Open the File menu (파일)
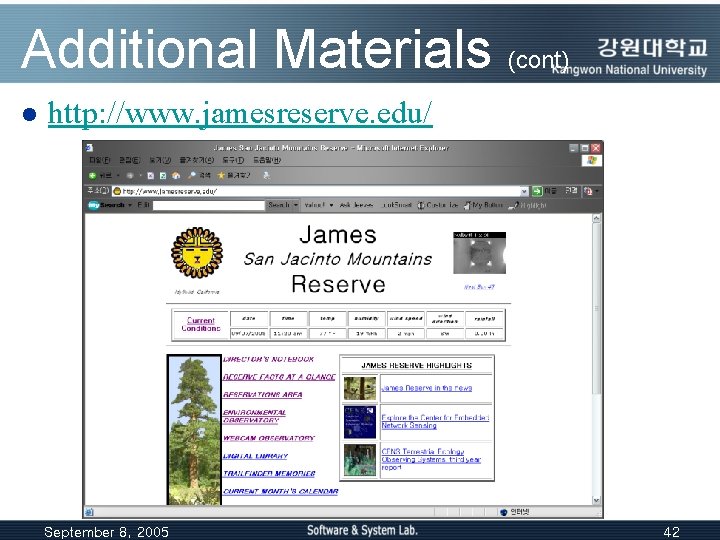Viewport: 720px width, 540px height. 100,160
